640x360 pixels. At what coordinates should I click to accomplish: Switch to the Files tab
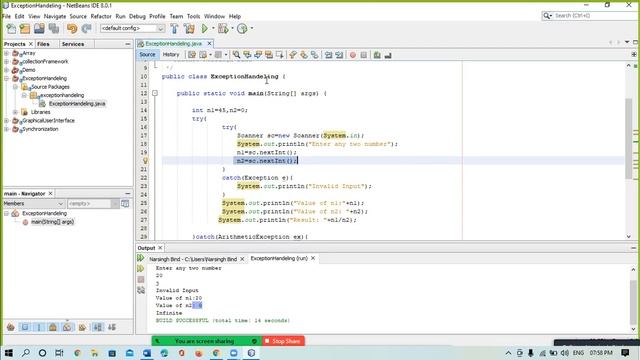[x=43, y=44]
